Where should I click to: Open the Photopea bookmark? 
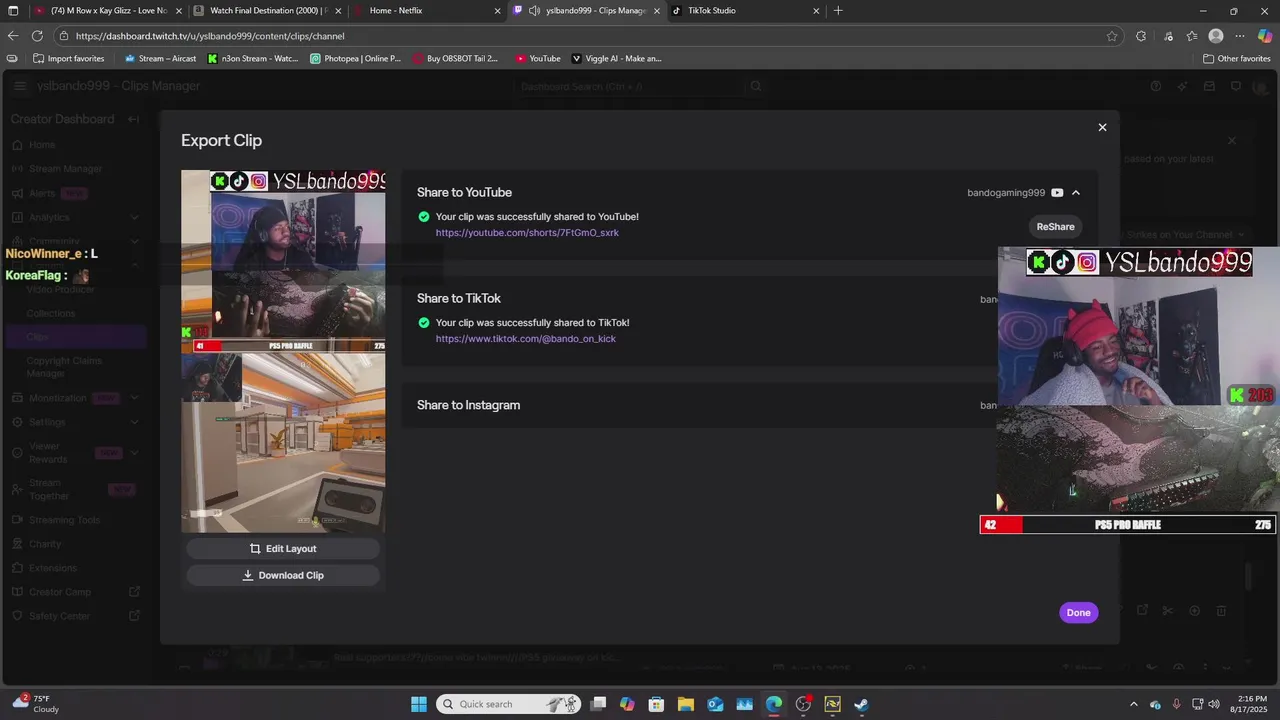click(356, 59)
